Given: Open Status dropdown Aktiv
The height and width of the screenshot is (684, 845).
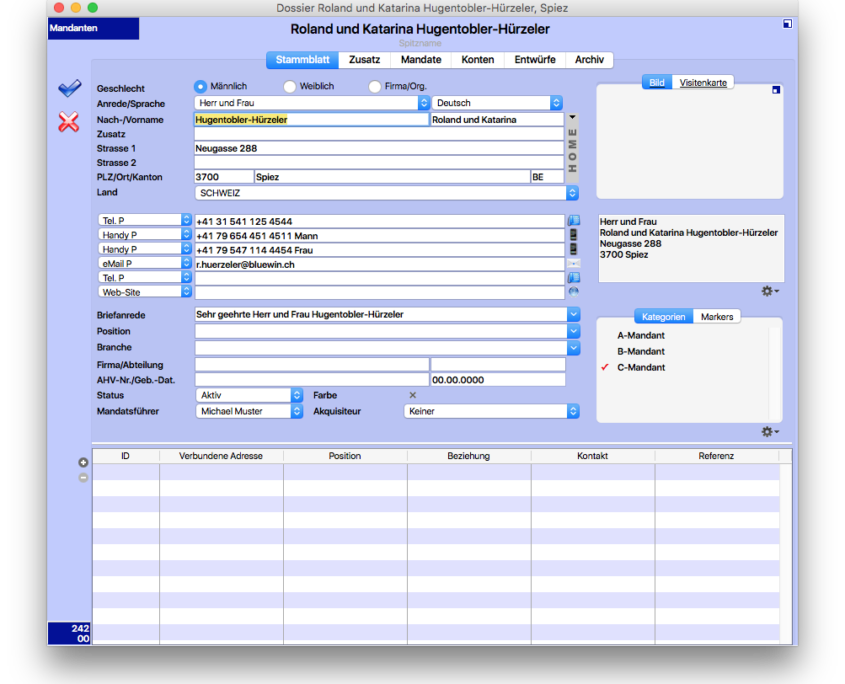Looking at the screenshot, I should (249, 395).
